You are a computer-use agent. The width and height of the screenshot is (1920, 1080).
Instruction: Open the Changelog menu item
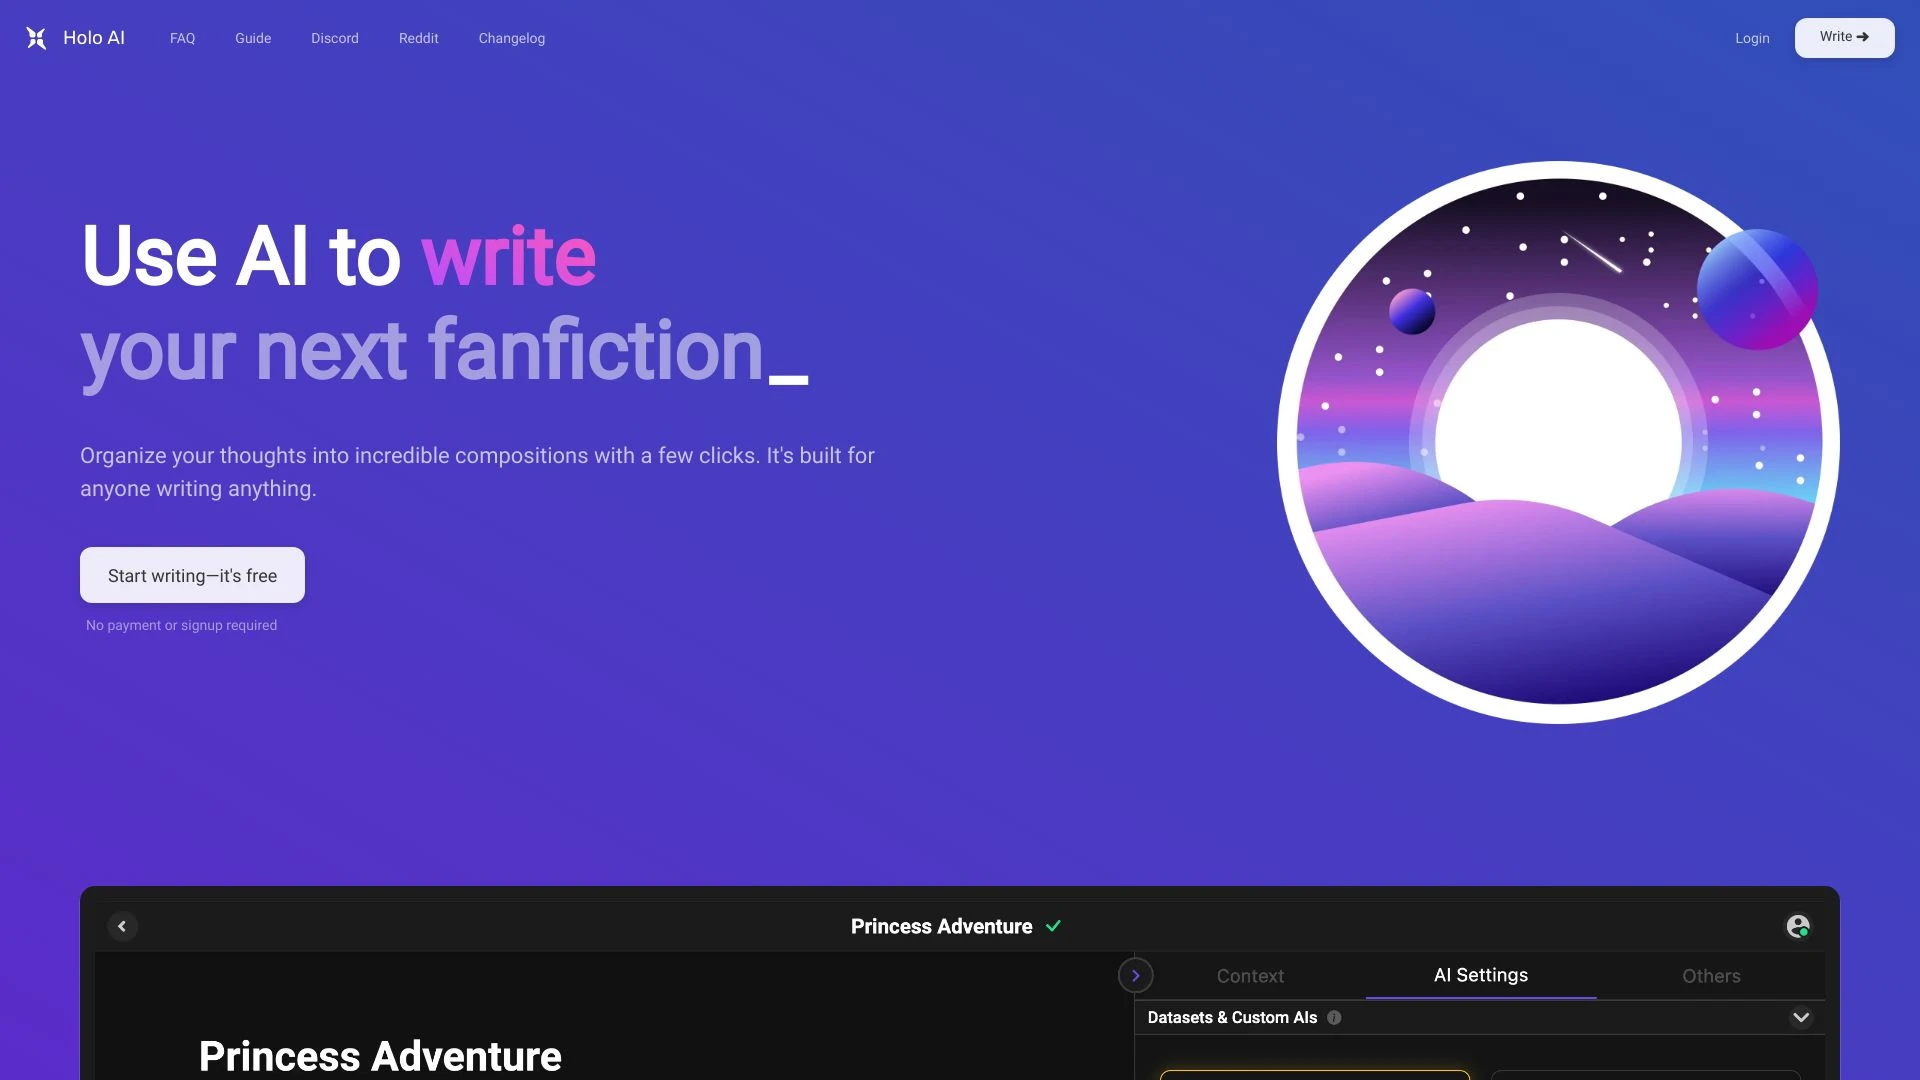click(x=512, y=37)
